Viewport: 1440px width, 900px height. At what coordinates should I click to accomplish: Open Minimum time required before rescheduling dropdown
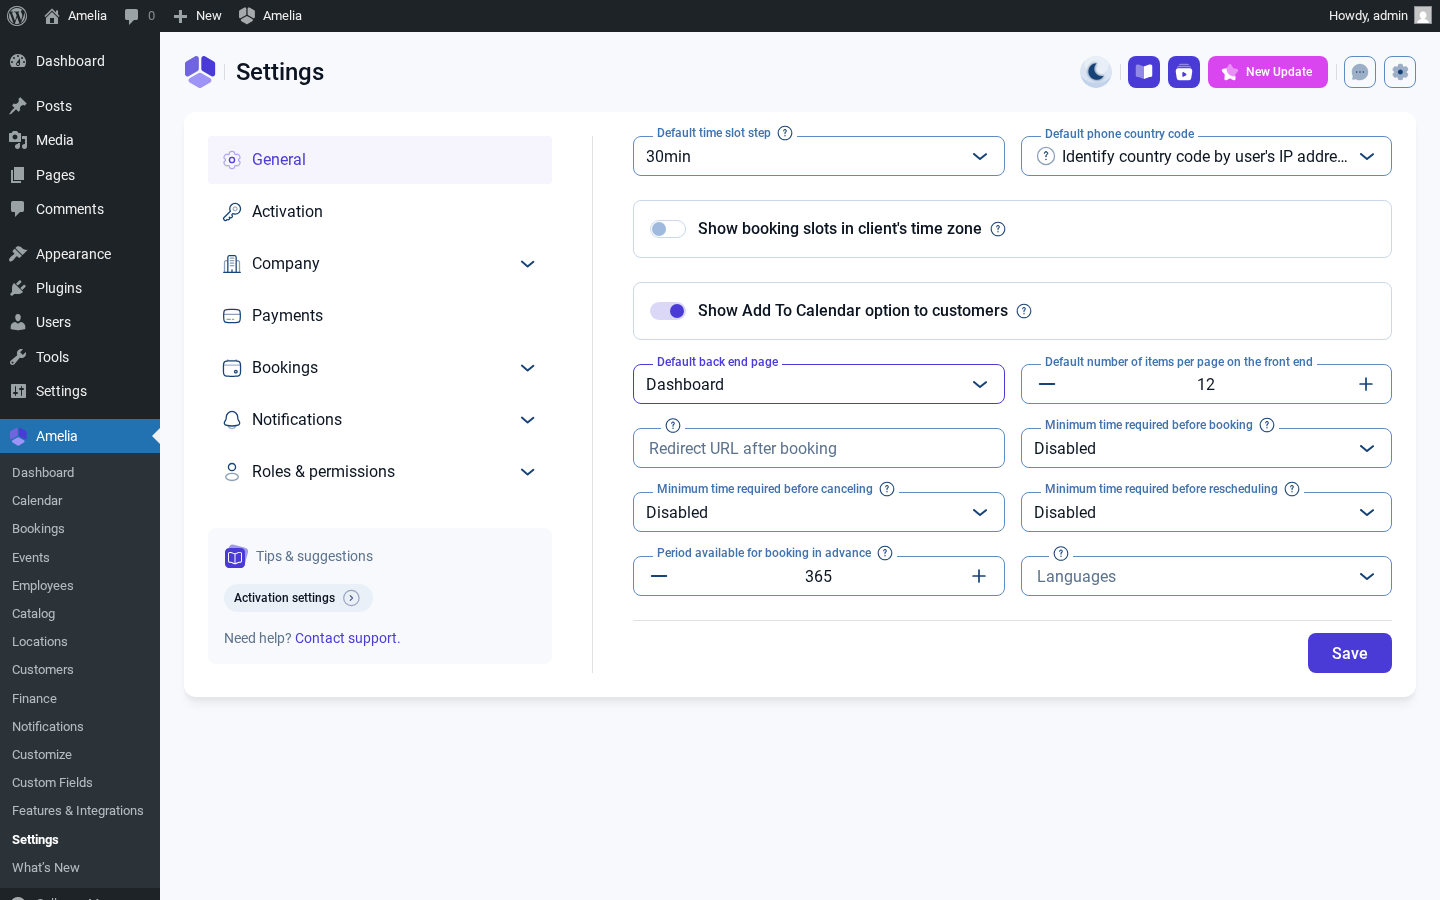point(1206,512)
